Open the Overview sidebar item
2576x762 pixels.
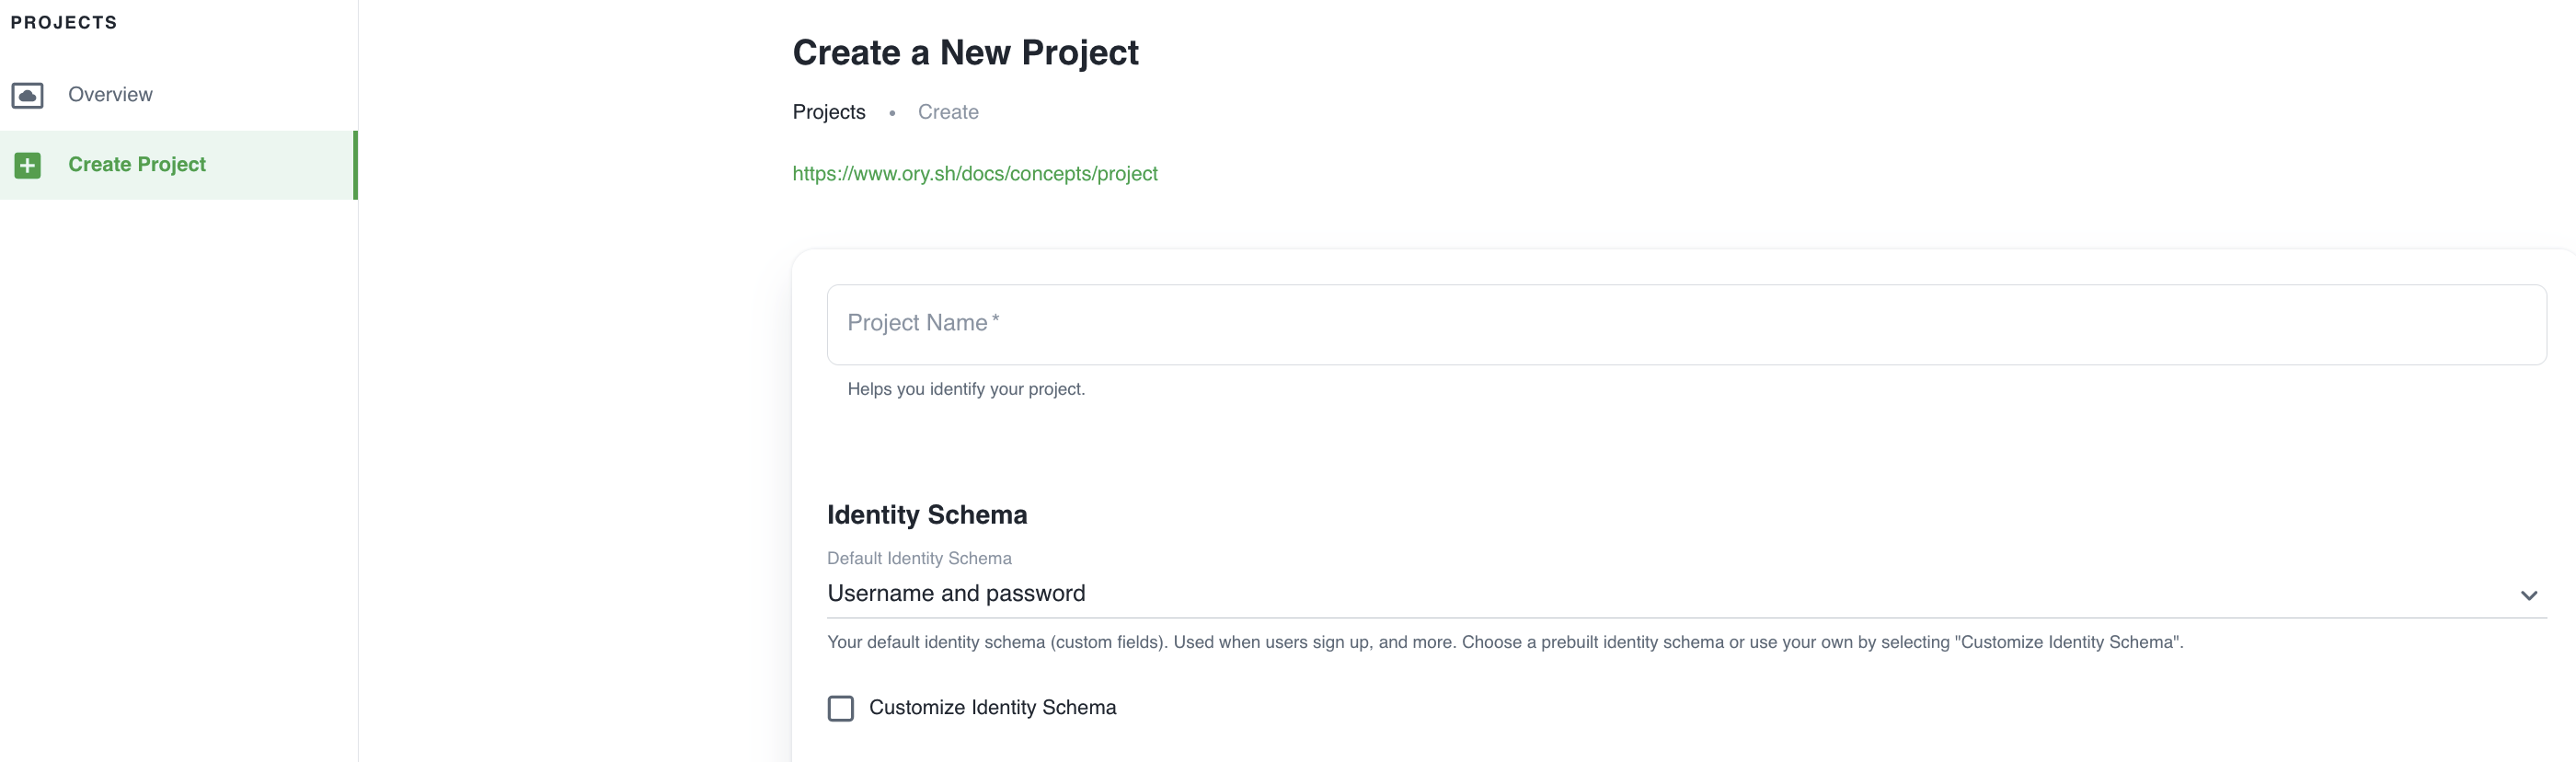coord(110,95)
